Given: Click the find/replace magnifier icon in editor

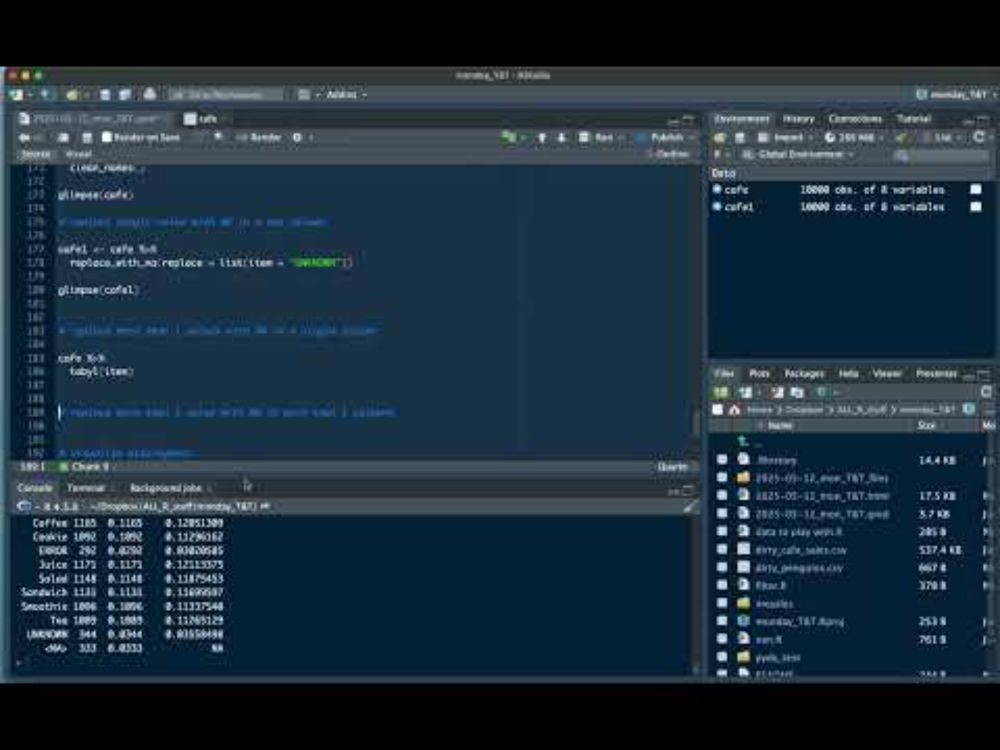Looking at the screenshot, I should click(x=218, y=137).
